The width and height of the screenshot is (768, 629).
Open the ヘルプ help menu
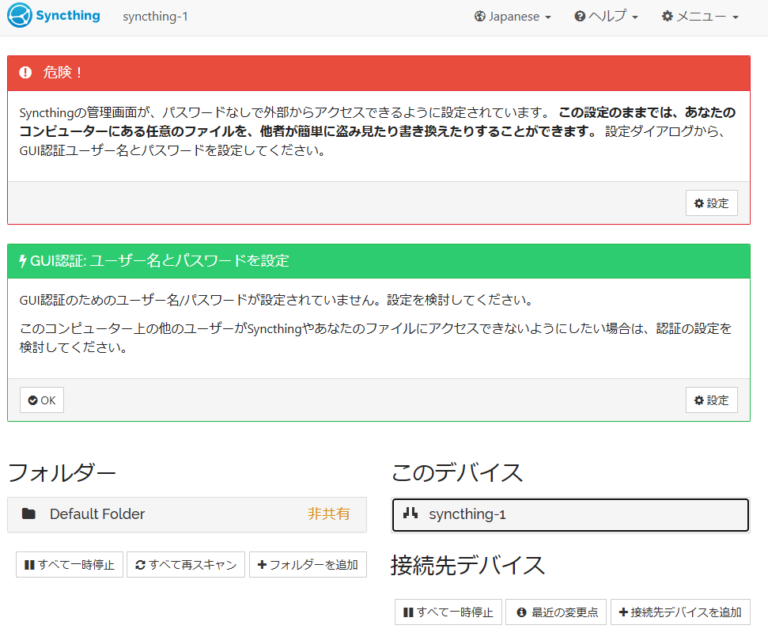point(606,17)
